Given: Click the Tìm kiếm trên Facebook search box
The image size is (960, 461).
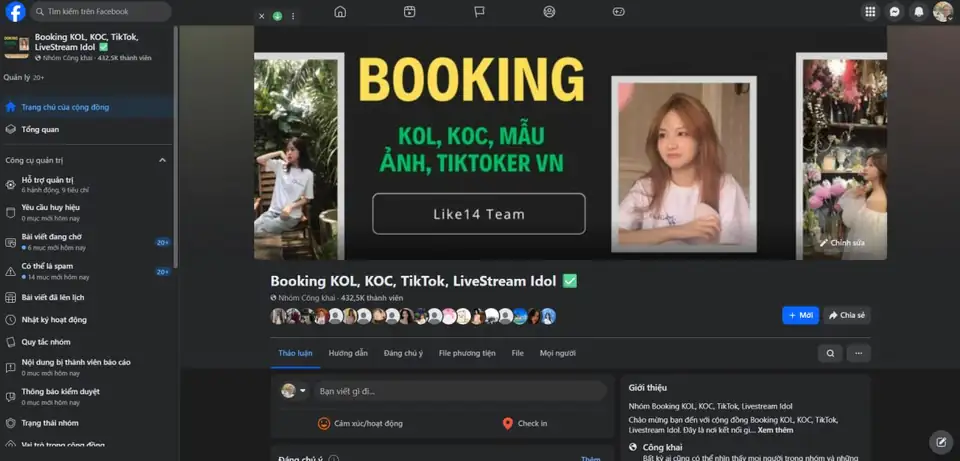Looking at the screenshot, I should (x=101, y=12).
